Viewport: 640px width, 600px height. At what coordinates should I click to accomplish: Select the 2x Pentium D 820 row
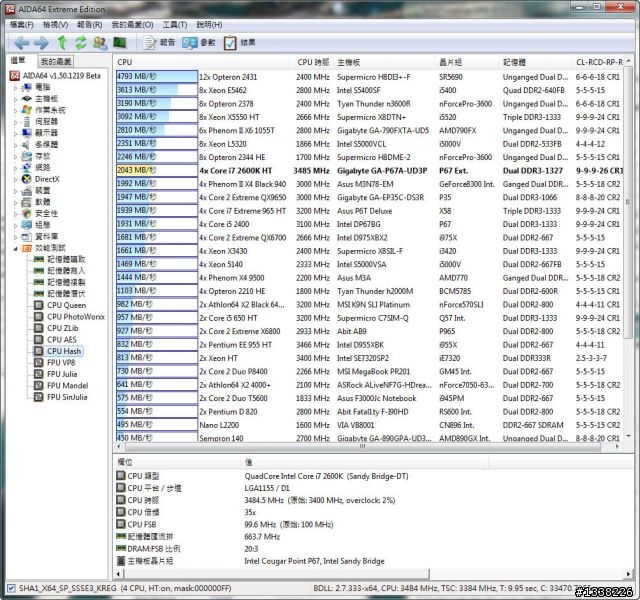(369, 411)
